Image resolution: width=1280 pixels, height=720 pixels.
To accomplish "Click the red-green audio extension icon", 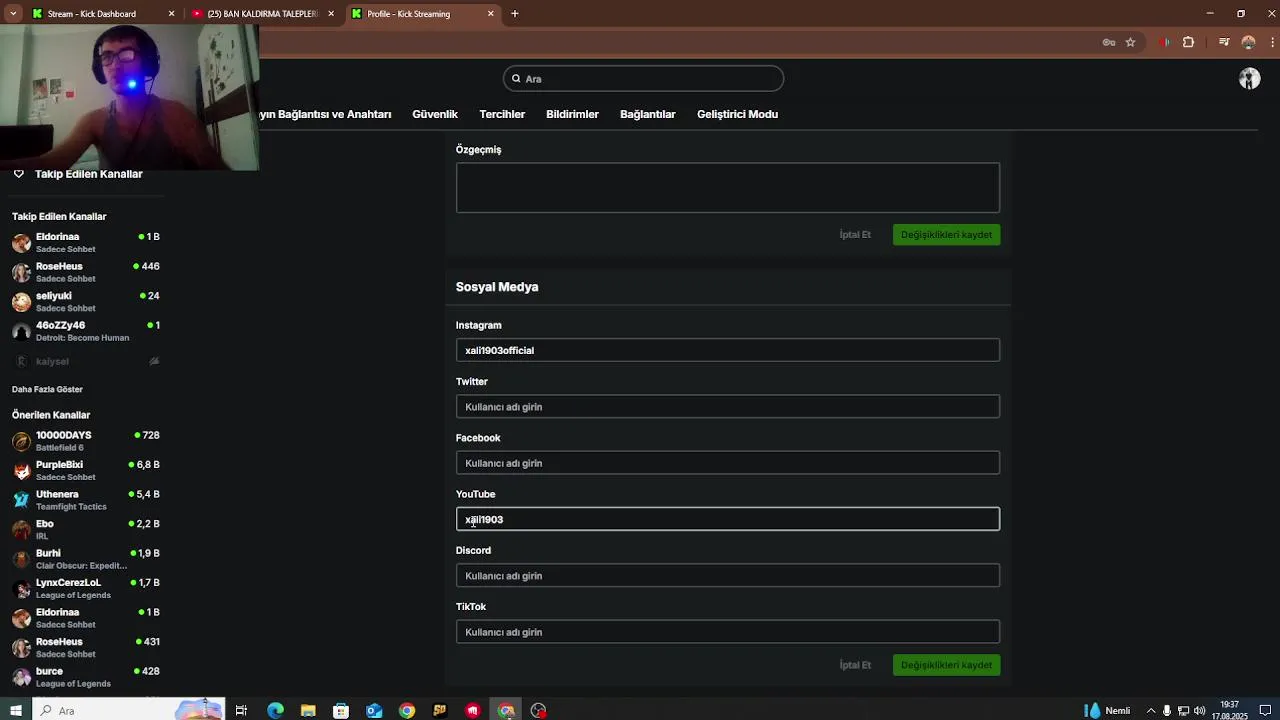I will pos(1165,42).
